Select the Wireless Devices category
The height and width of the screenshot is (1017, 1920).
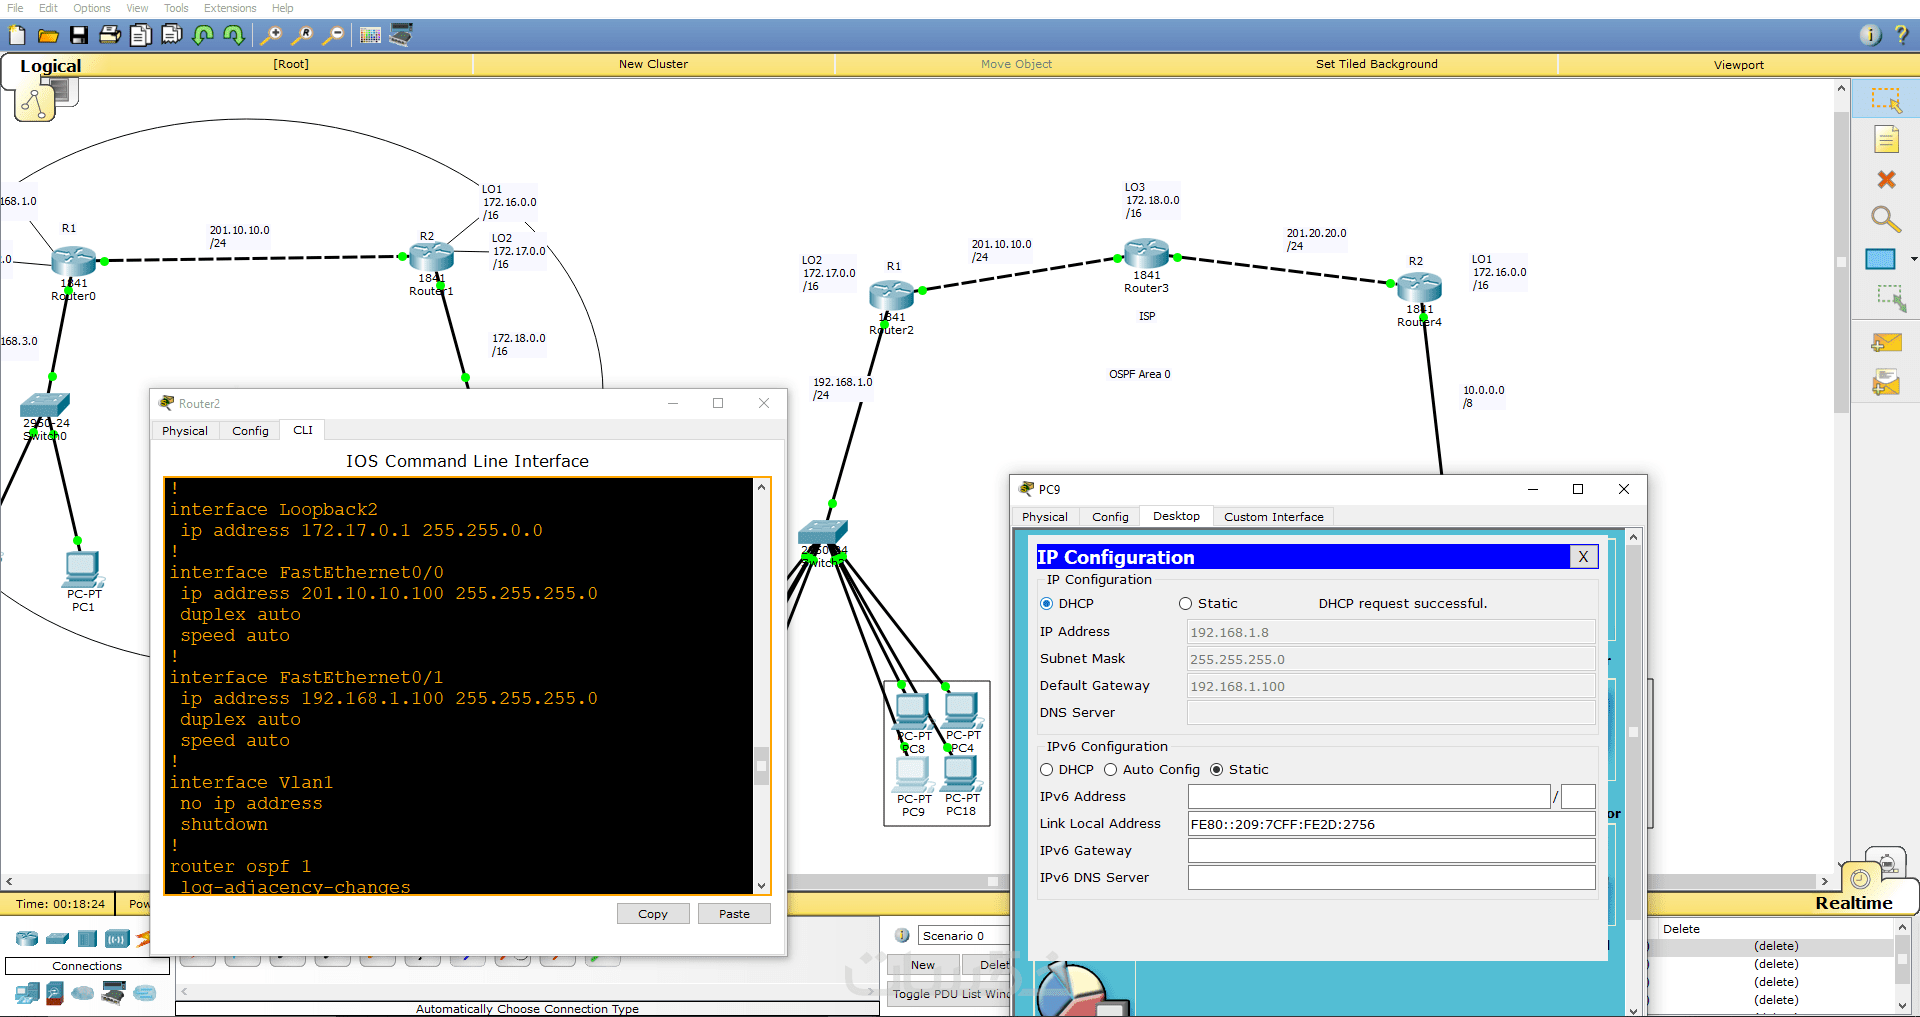pos(117,939)
